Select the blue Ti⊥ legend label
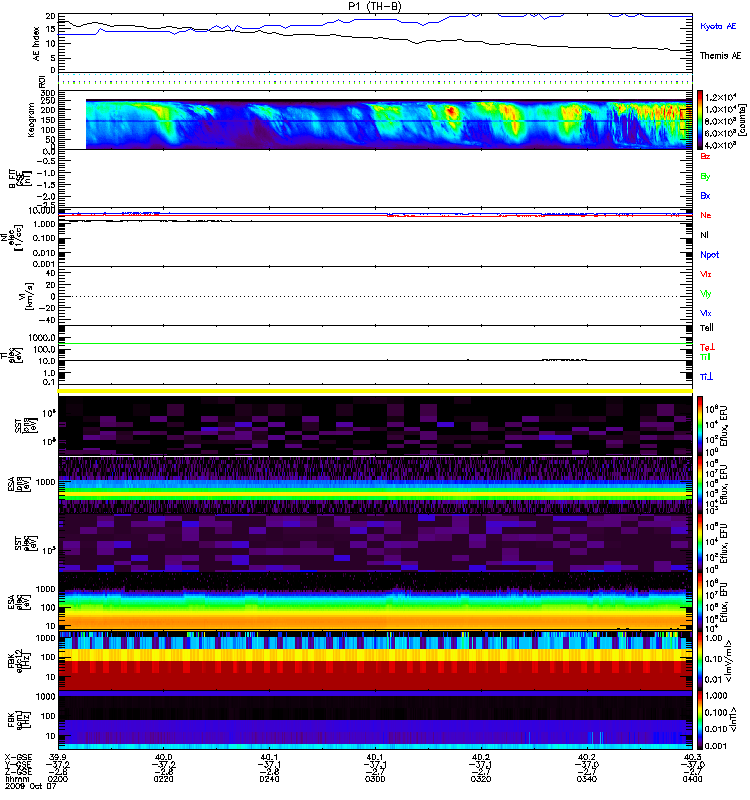Screen dimensions: 750x800 [706, 377]
